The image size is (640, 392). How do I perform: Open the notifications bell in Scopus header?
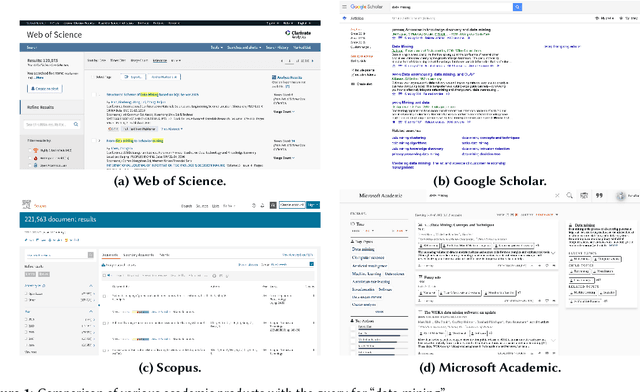[x=262, y=205]
